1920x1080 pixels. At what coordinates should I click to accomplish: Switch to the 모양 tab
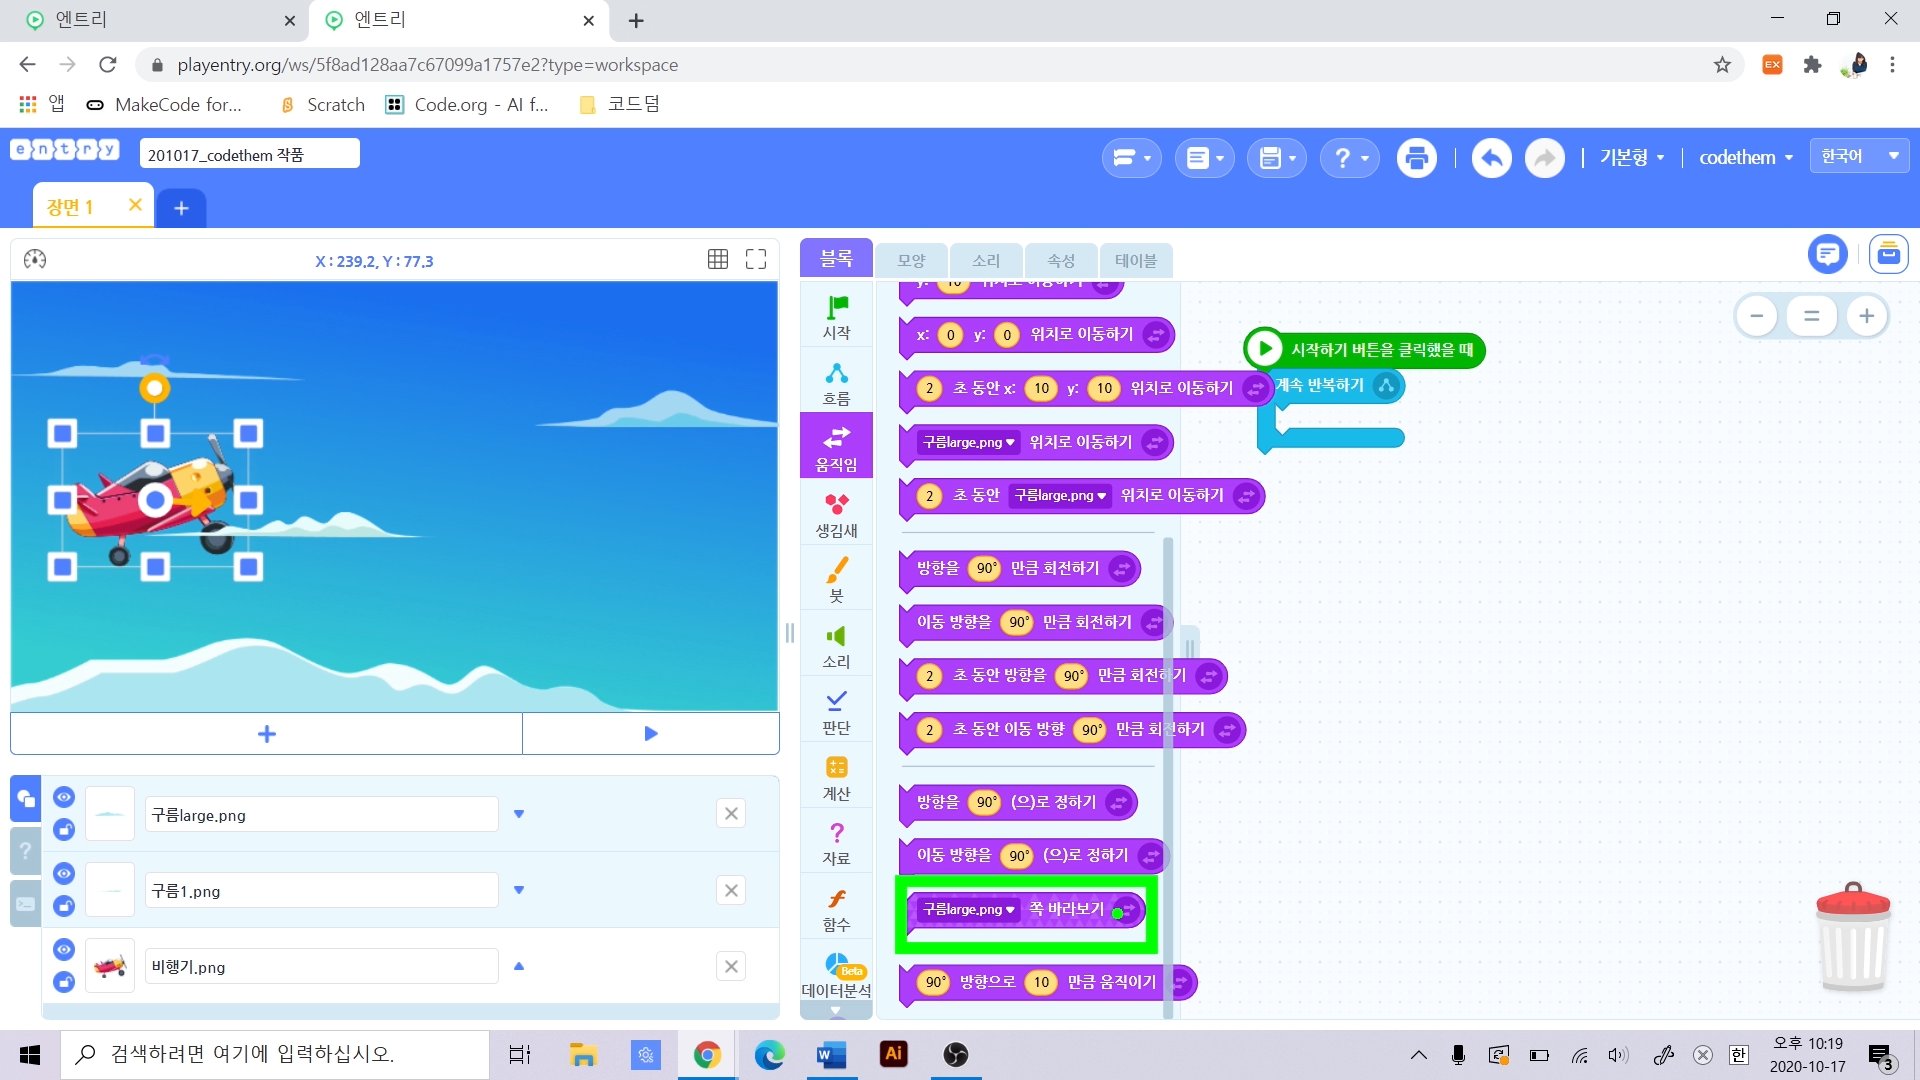pos(911,260)
